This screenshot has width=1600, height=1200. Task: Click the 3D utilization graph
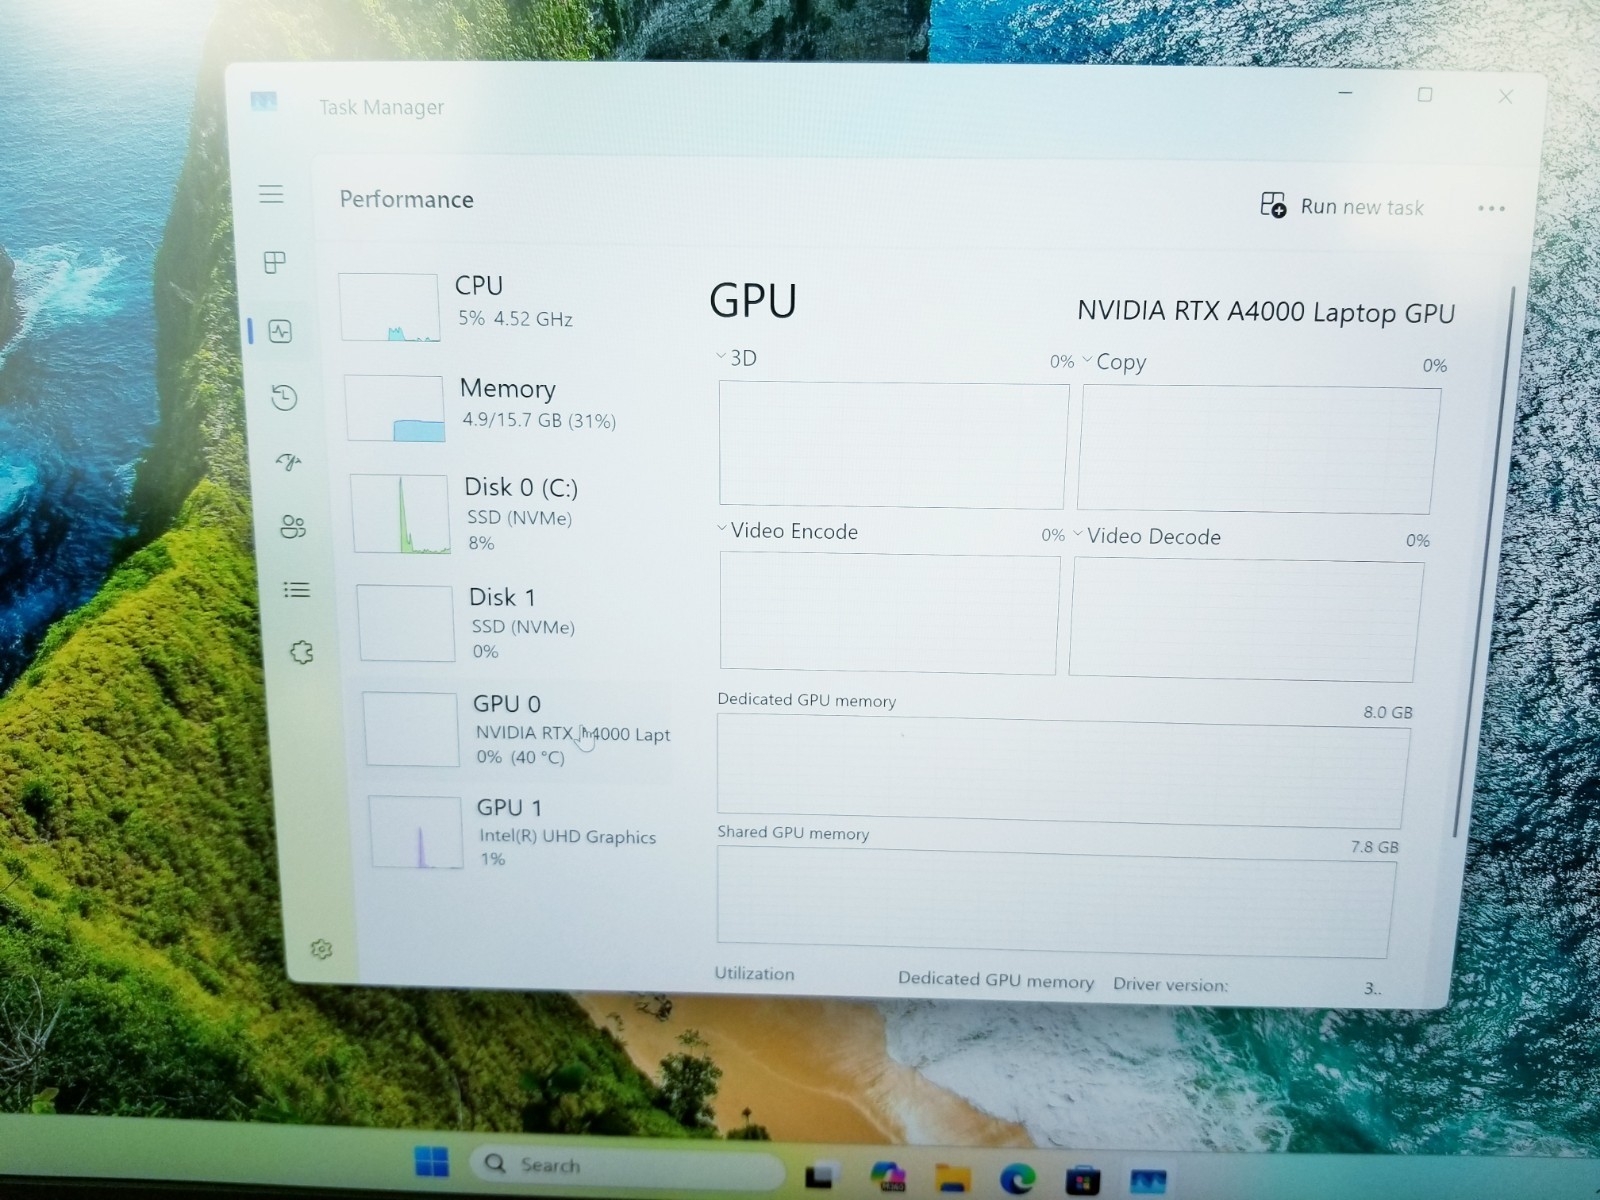point(893,445)
